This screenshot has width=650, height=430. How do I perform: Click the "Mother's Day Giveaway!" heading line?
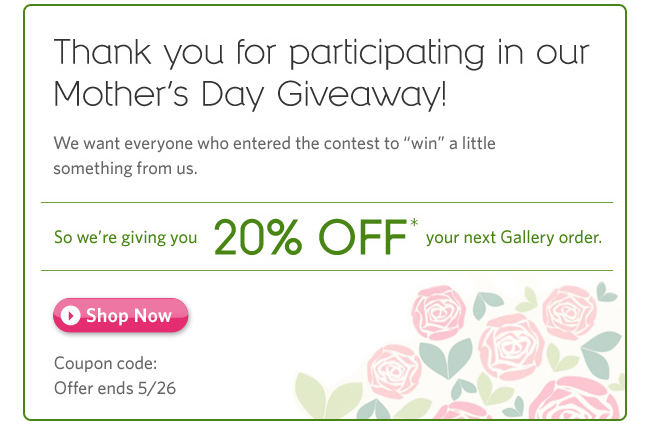coord(250,96)
